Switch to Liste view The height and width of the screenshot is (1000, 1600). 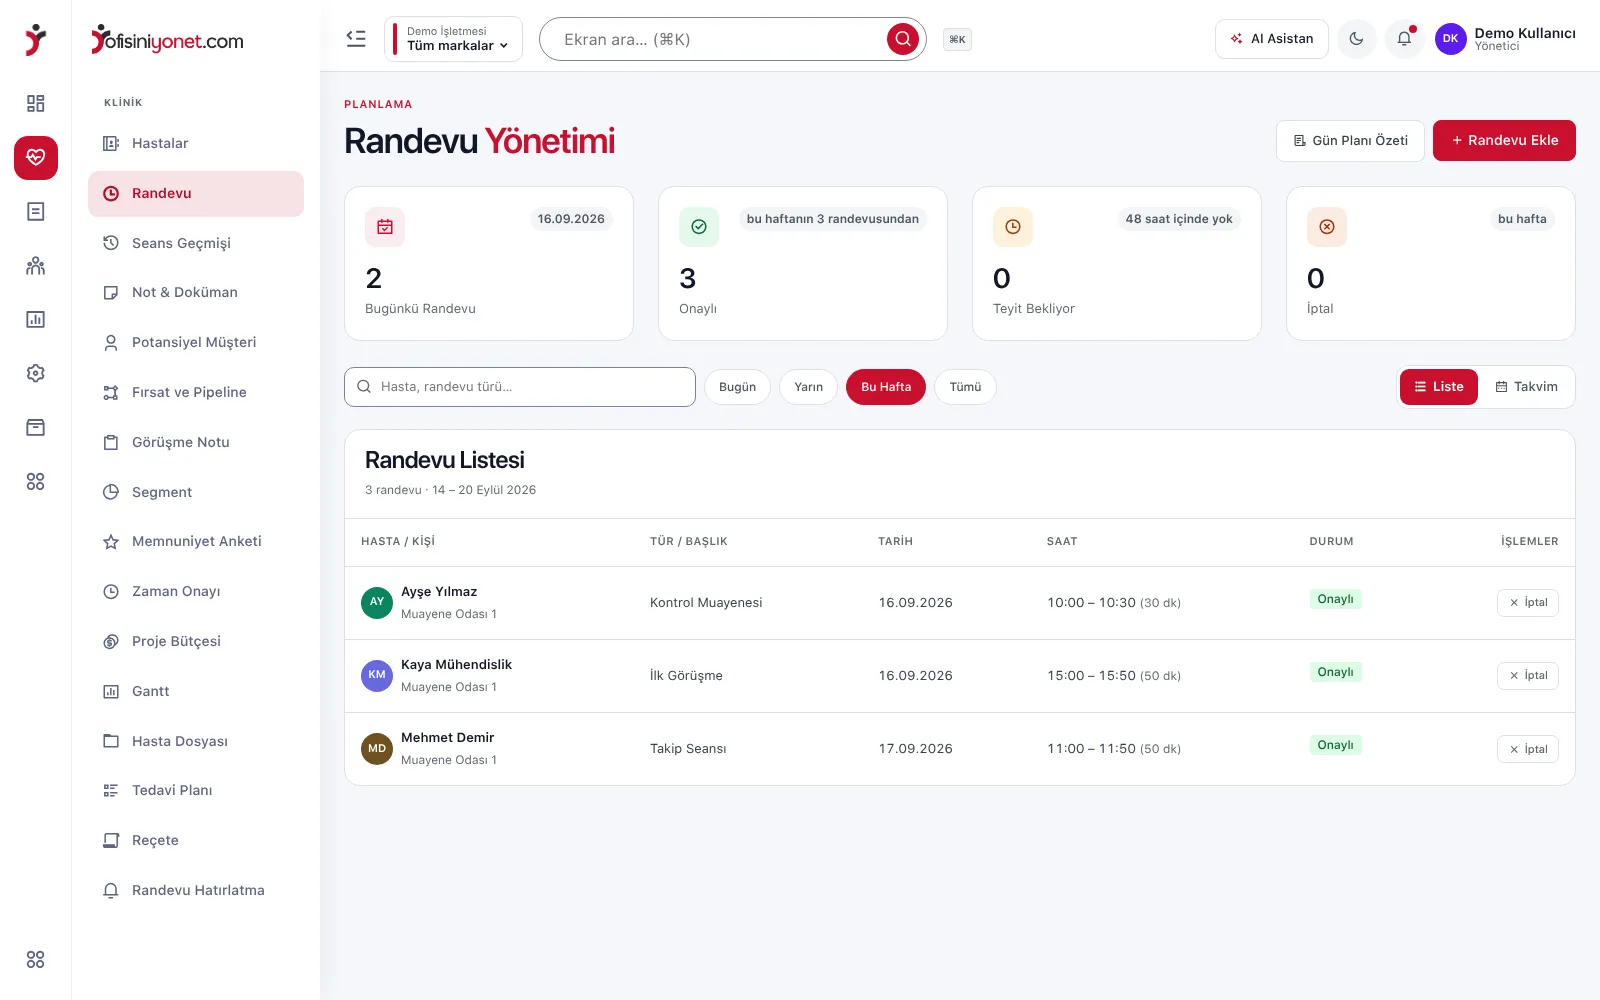point(1439,387)
